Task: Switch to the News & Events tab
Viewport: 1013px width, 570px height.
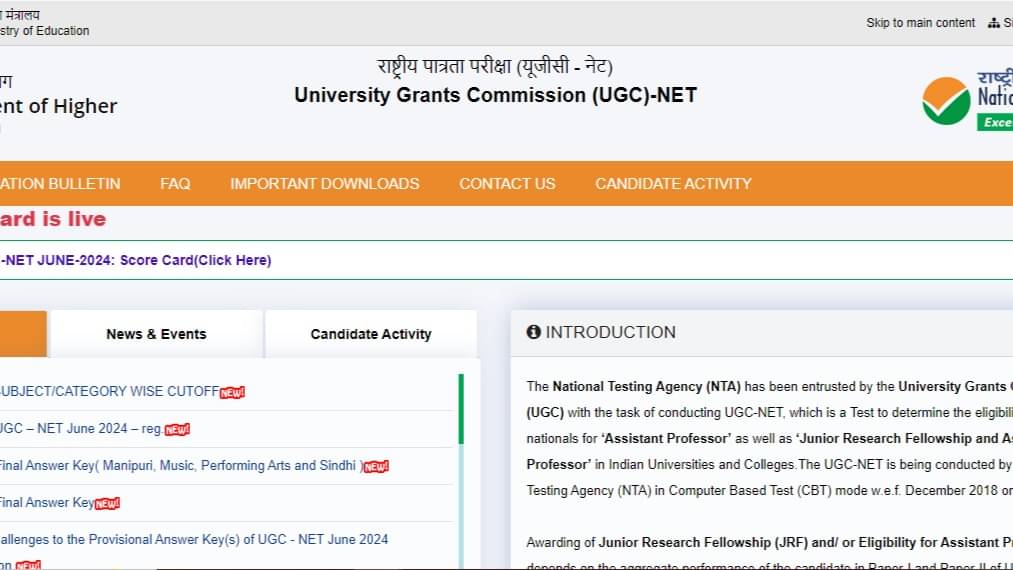Action: tap(156, 334)
